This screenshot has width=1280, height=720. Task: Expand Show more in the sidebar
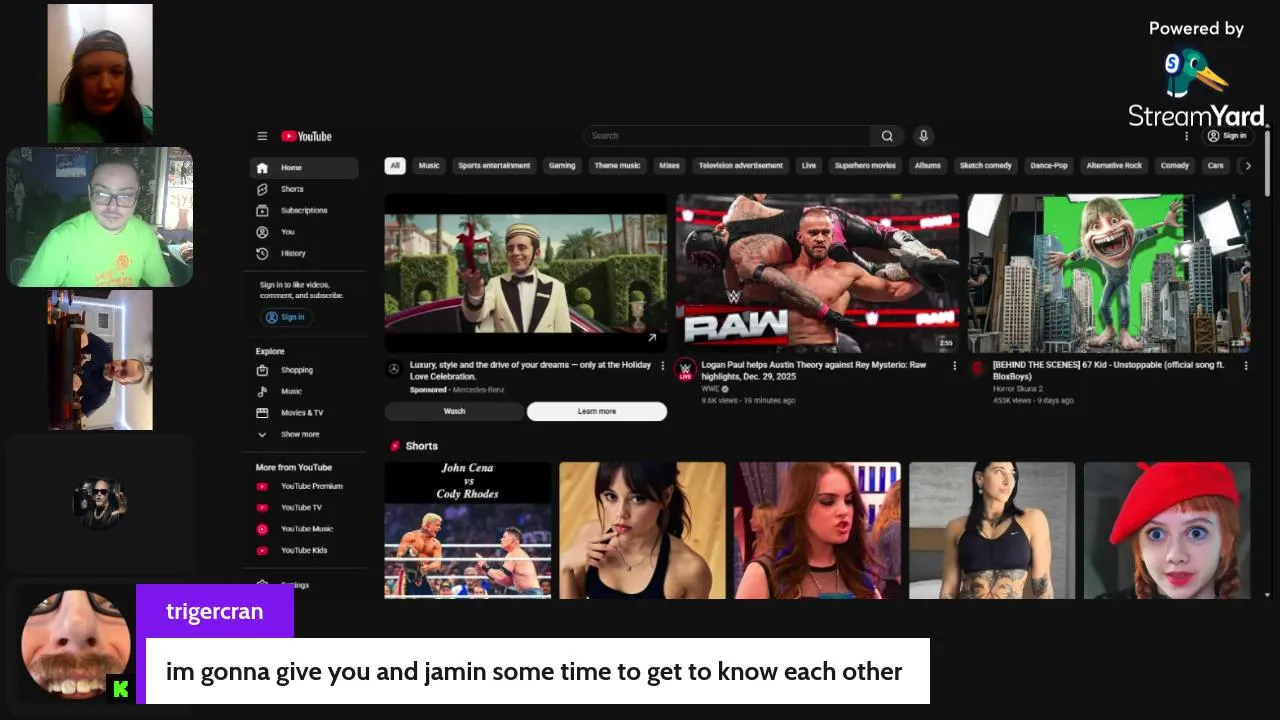(304, 434)
